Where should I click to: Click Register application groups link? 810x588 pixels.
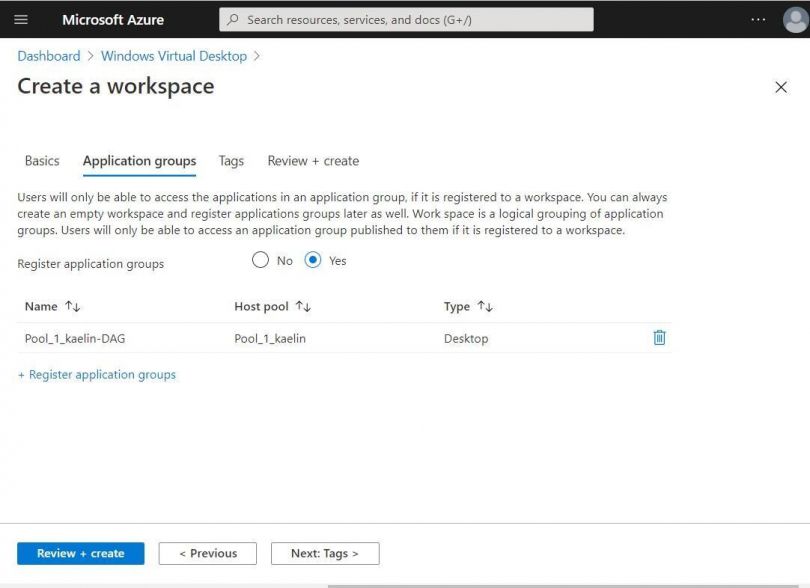[95, 374]
